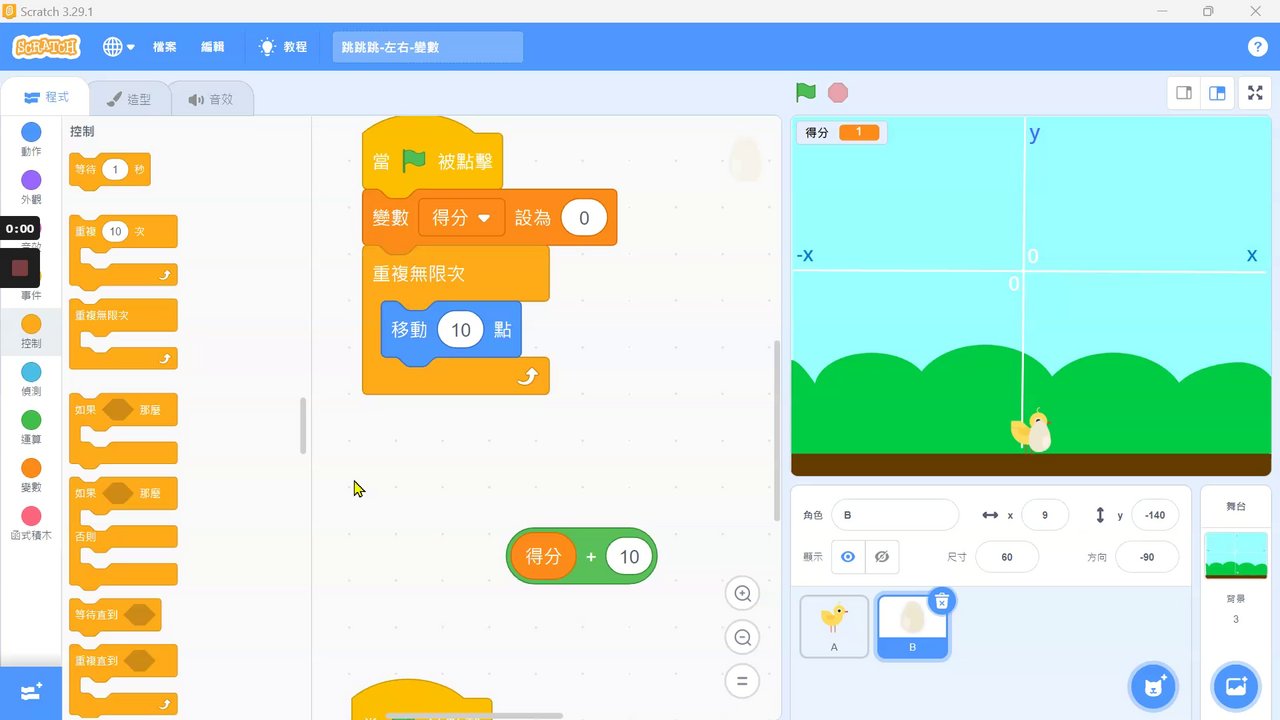Select the 事件 block category
This screenshot has height=720, width=1280.
pyautogui.click(x=31, y=287)
